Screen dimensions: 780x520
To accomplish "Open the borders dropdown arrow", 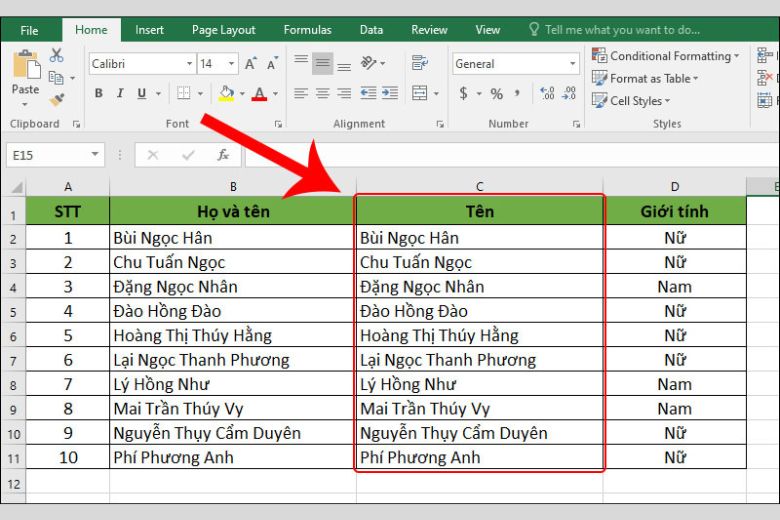I will (200, 94).
